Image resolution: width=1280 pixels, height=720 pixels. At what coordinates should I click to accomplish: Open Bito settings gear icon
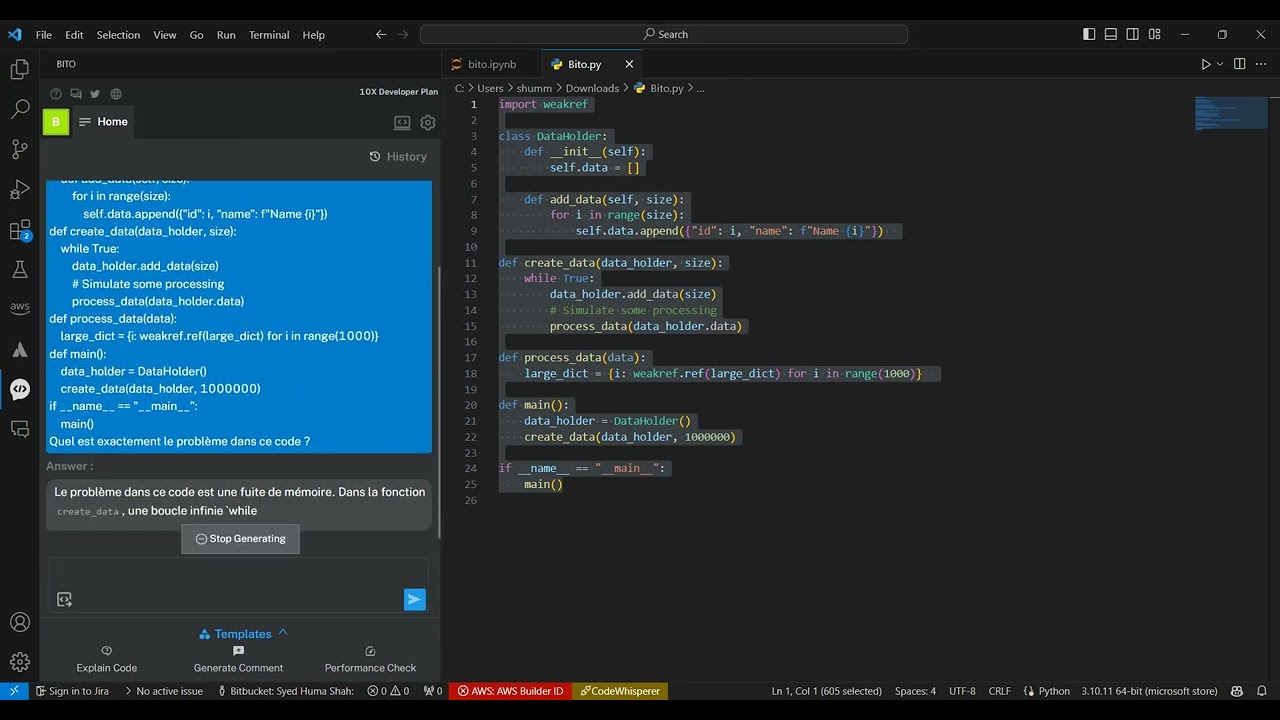(x=428, y=122)
